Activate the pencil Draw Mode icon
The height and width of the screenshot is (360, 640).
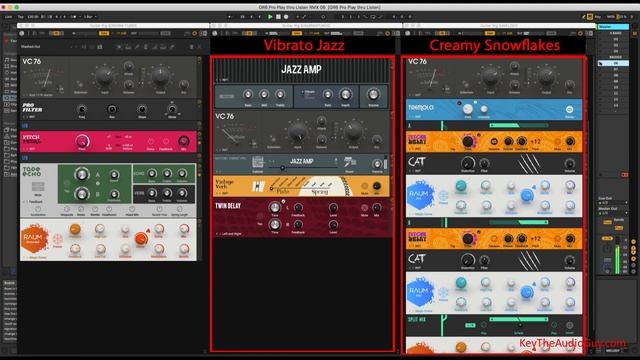(584, 17)
